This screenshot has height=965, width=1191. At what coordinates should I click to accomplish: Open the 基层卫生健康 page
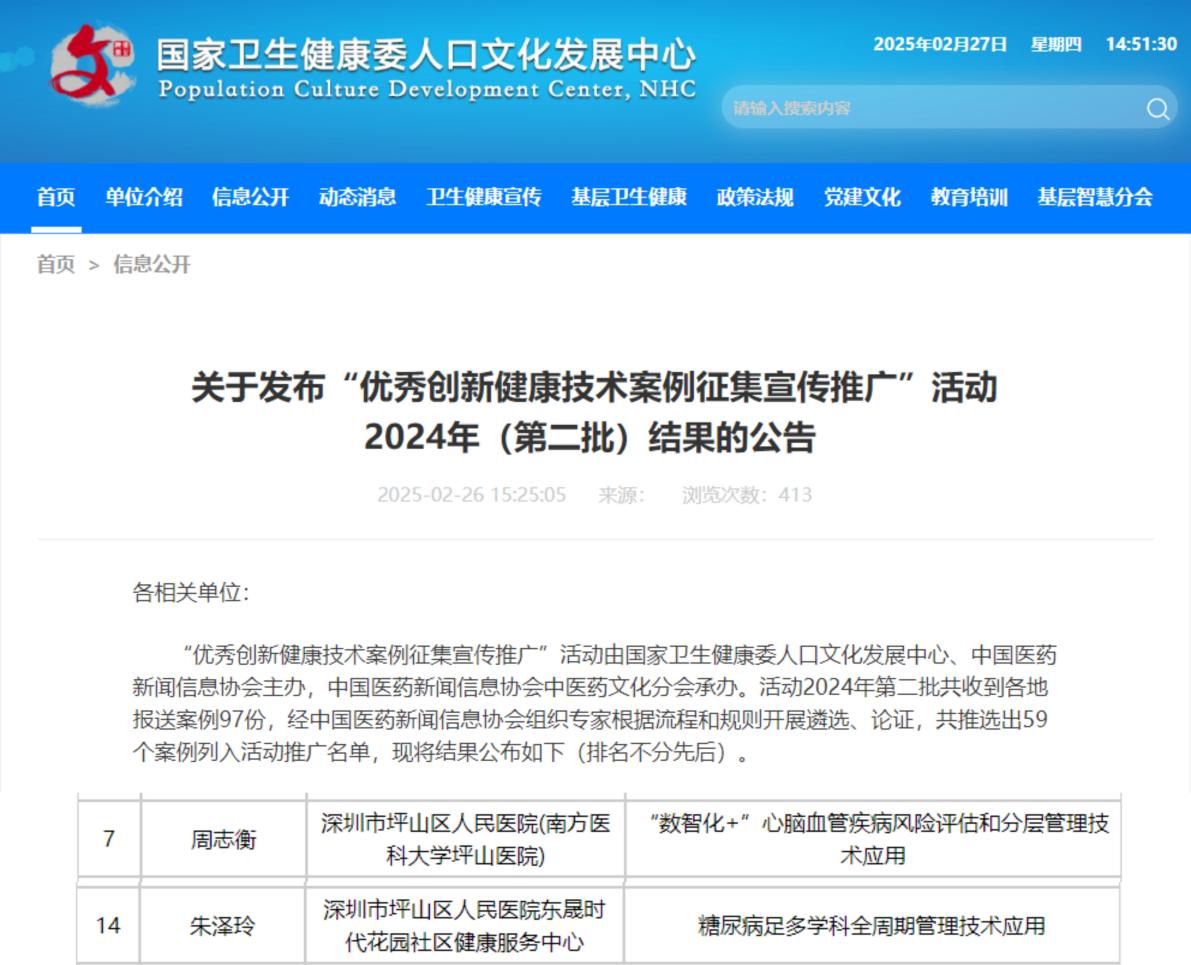pos(631,197)
